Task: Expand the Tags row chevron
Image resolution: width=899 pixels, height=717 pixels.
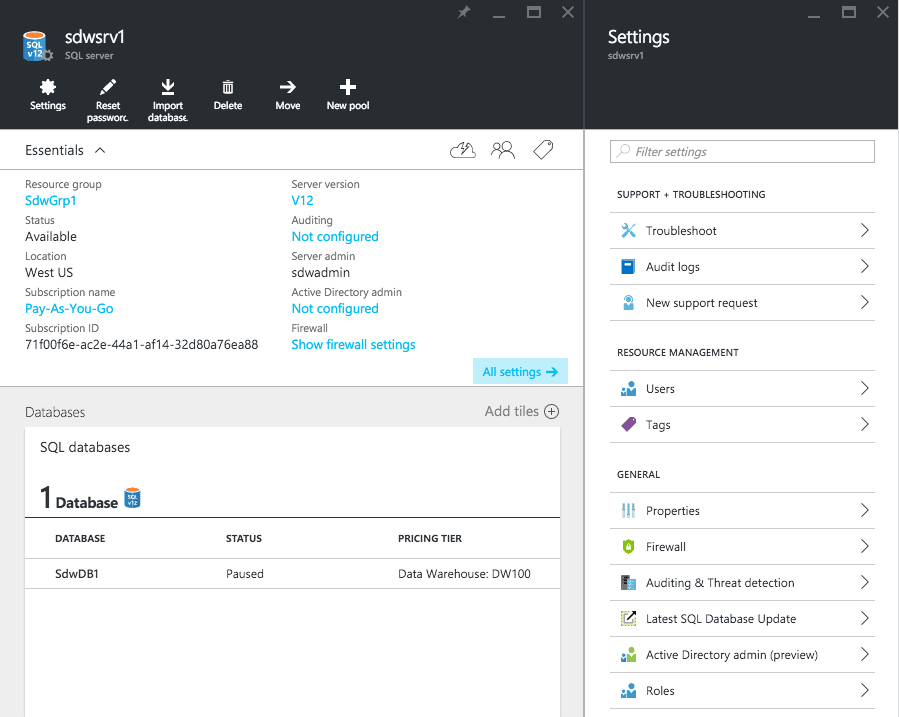Action: tap(865, 425)
